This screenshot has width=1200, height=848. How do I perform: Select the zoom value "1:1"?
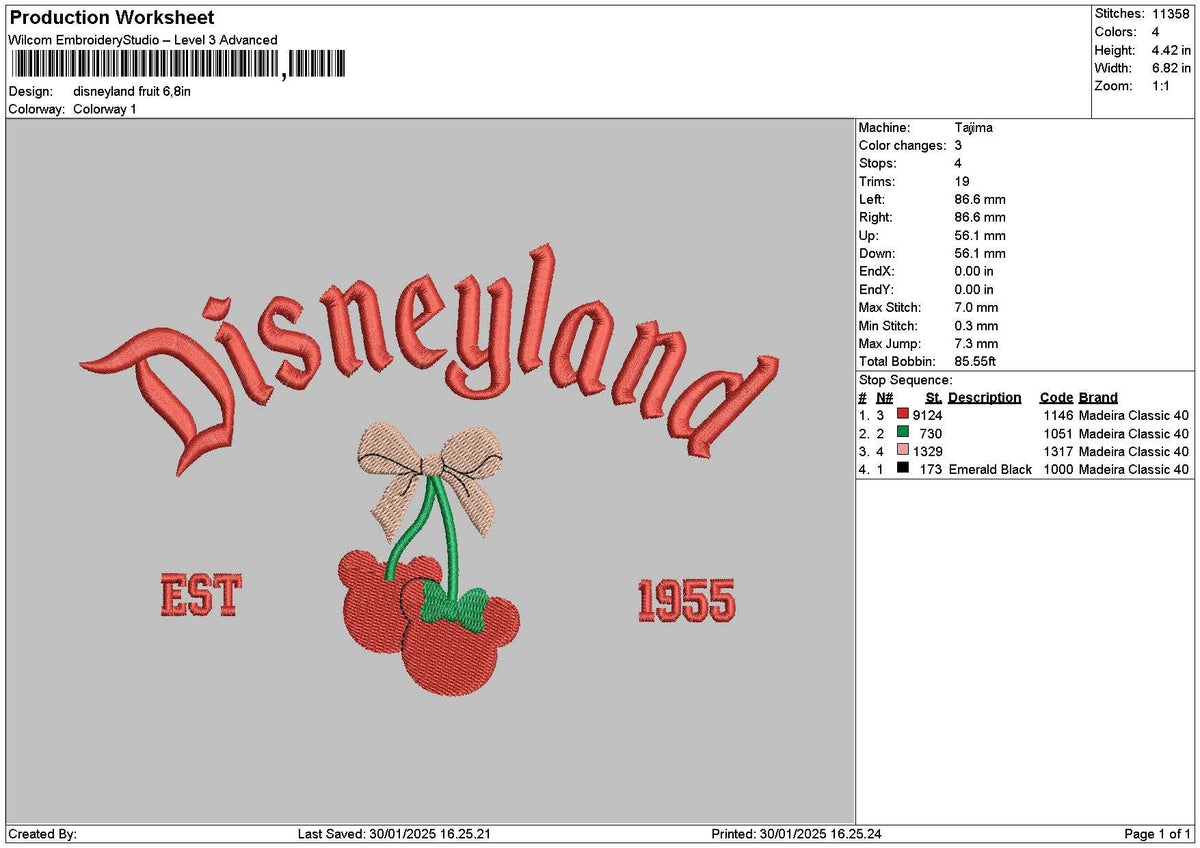1163,86
